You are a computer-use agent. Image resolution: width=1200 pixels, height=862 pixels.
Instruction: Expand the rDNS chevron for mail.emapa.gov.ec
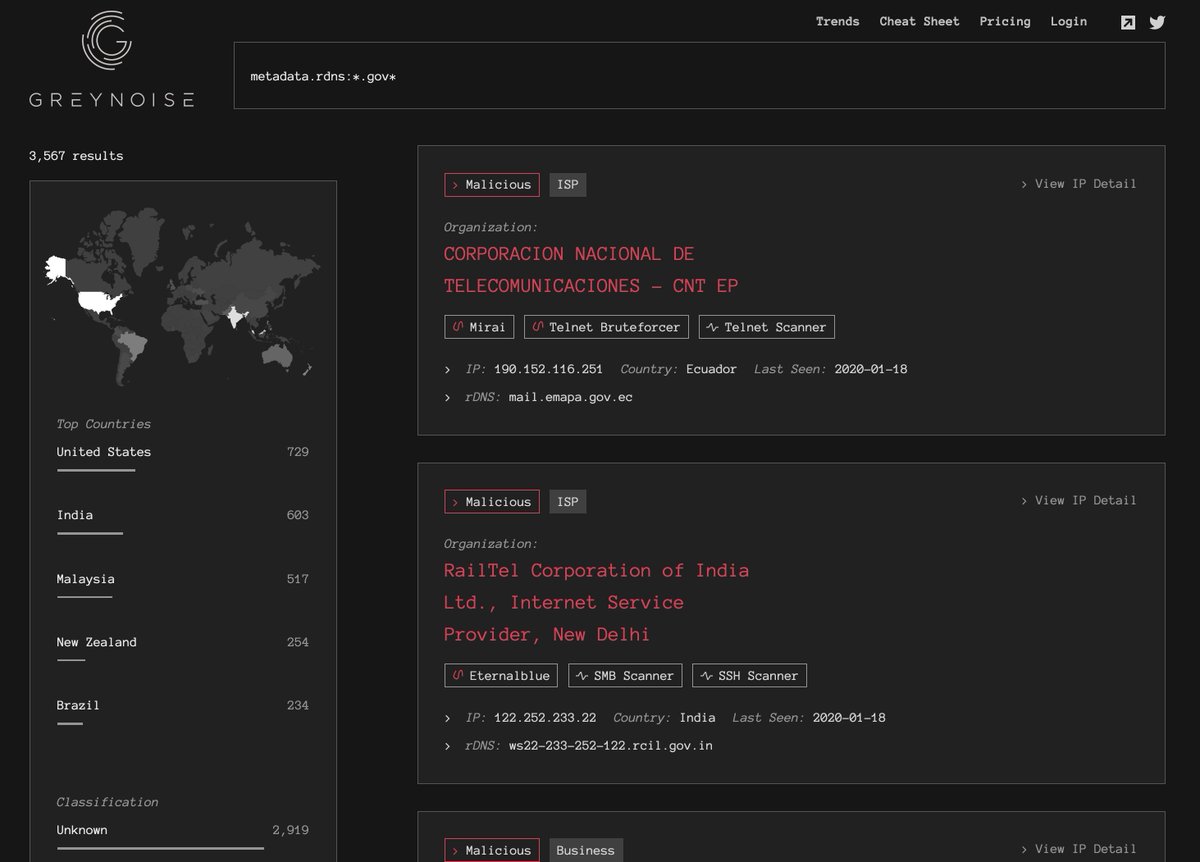pyautogui.click(x=448, y=398)
